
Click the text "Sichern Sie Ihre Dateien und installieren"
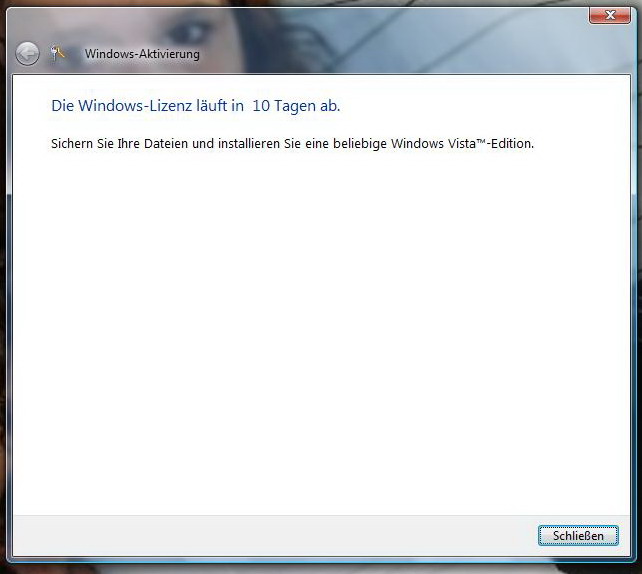[166, 144]
